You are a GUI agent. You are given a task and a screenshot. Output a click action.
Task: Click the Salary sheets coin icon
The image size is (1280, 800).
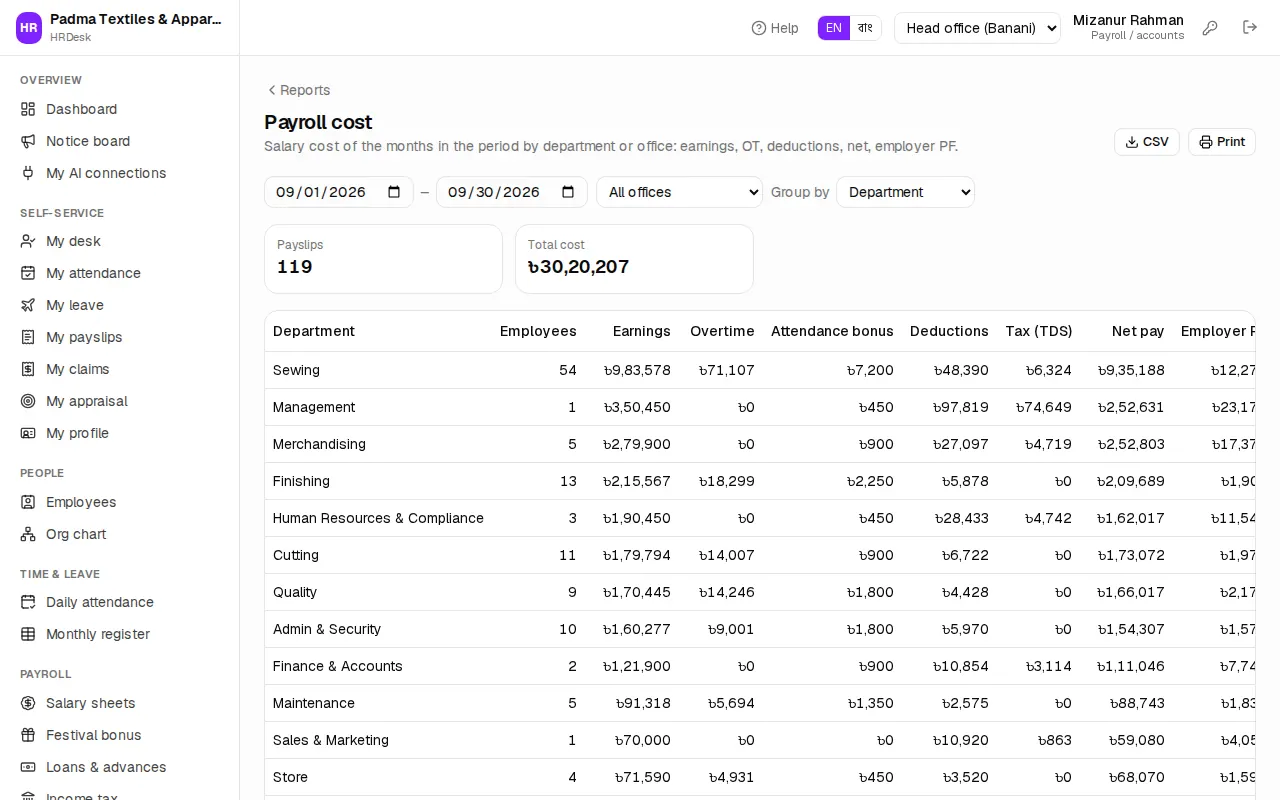[x=28, y=703]
